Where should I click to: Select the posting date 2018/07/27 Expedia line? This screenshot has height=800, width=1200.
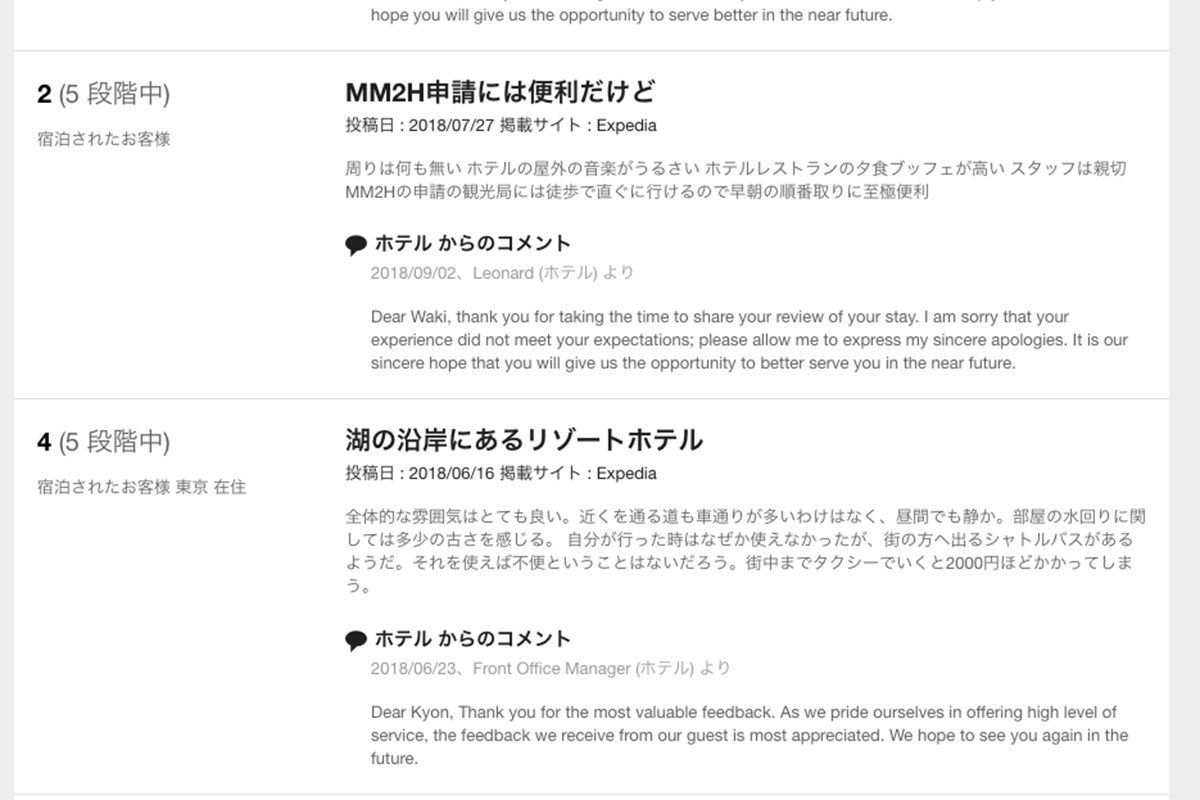(x=501, y=126)
